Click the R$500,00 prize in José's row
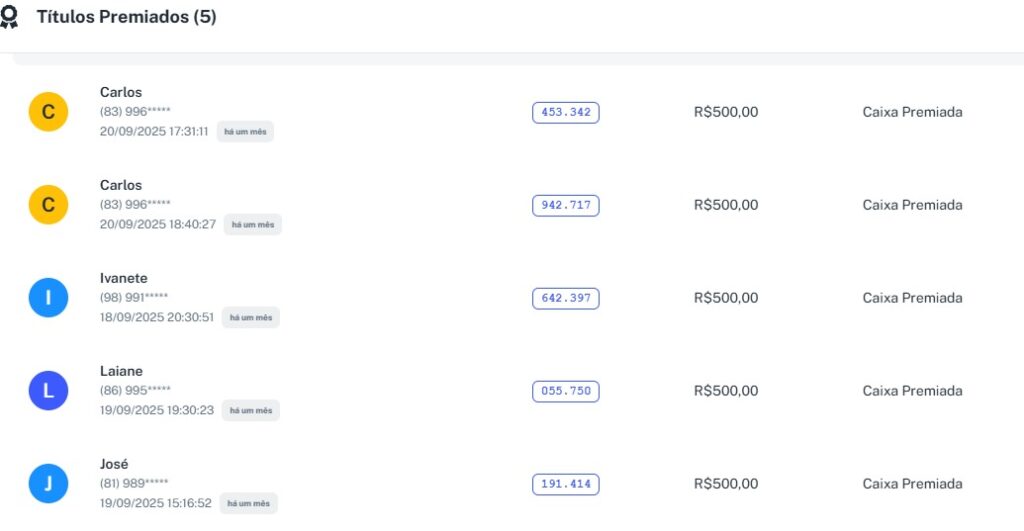The width and height of the screenshot is (1024, 531). point(726,484)
